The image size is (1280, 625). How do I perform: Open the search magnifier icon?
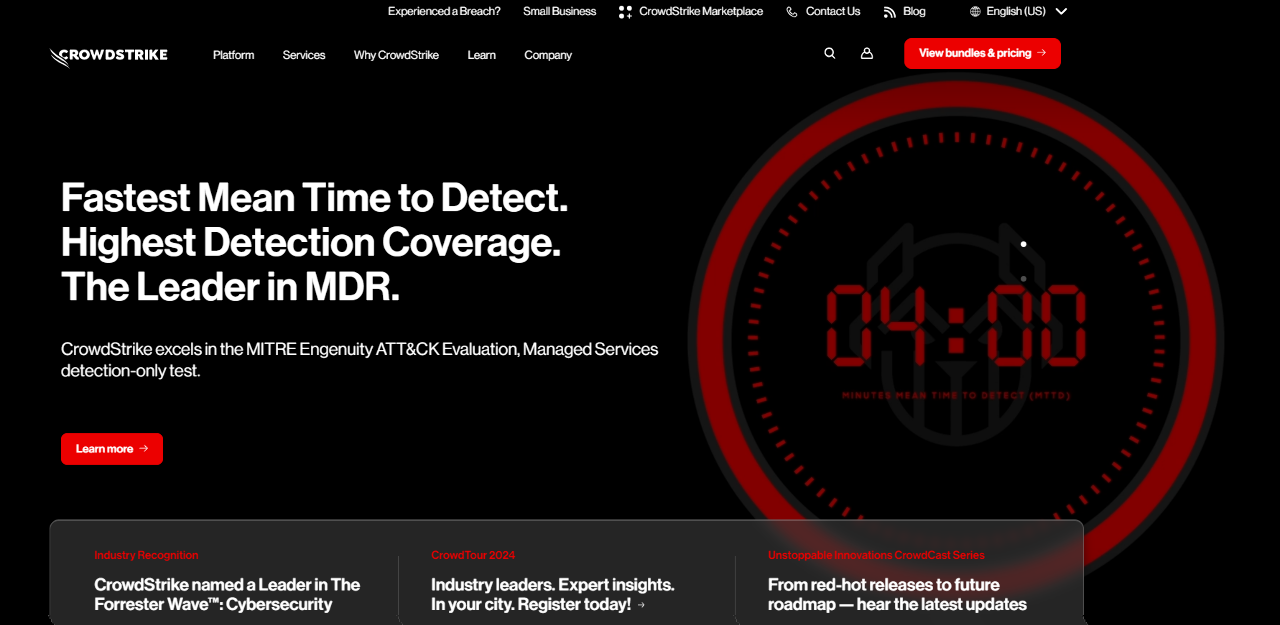[x=829, y=53]
